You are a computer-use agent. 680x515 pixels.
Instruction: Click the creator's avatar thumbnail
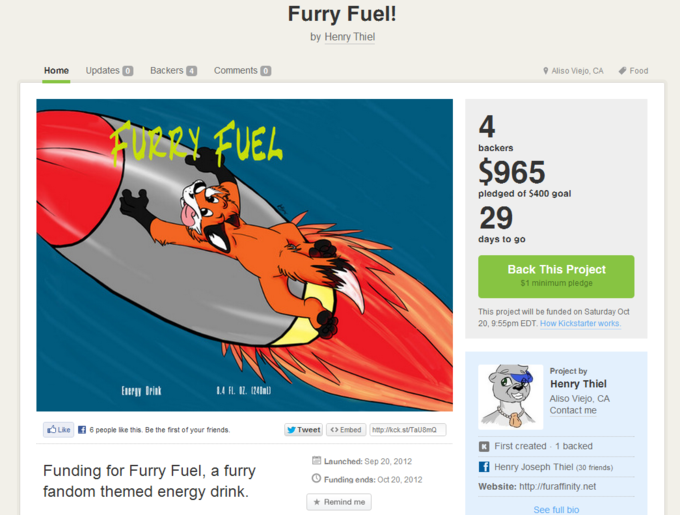click(x=510, y=397)
